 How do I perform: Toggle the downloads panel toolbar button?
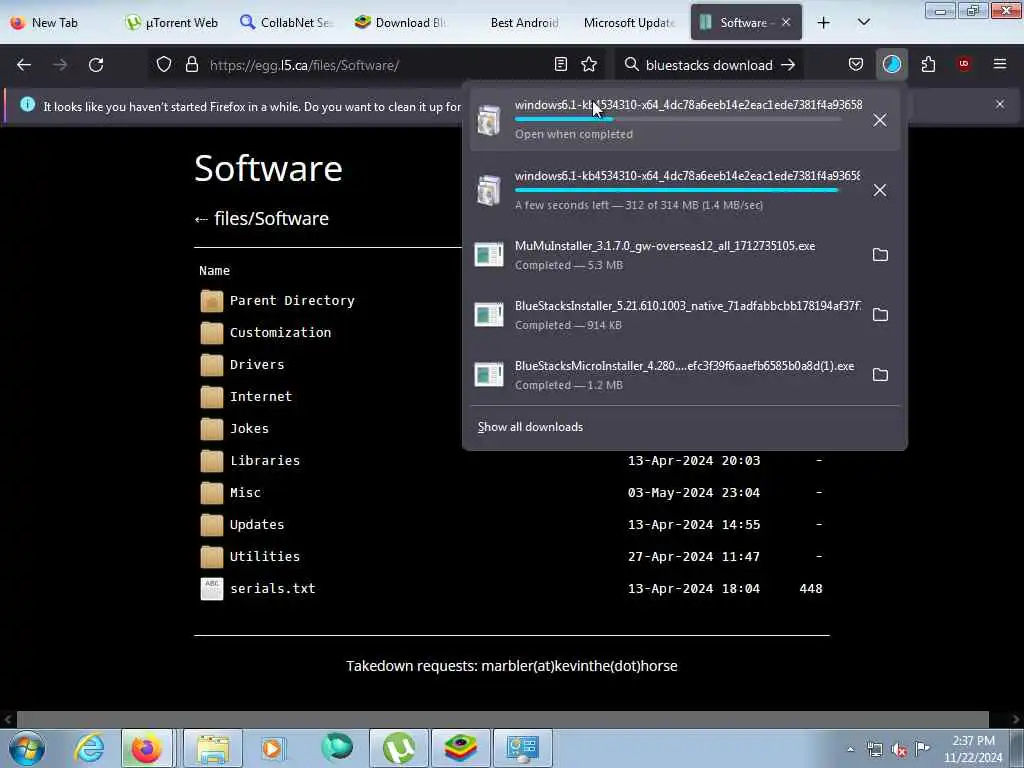coord(891,65)
